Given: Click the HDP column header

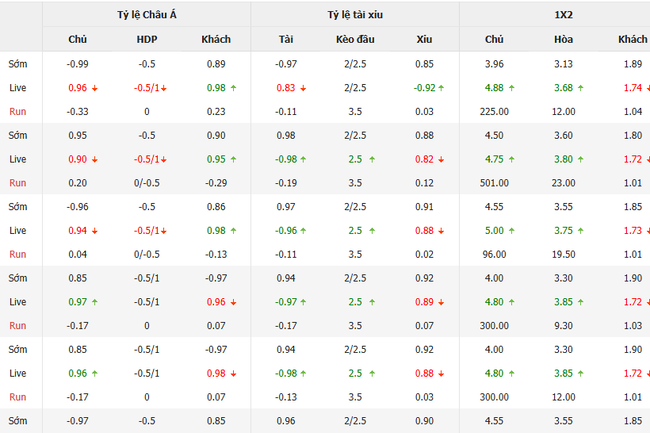Looking at the screenshot, I should click(x=146, y=40).
